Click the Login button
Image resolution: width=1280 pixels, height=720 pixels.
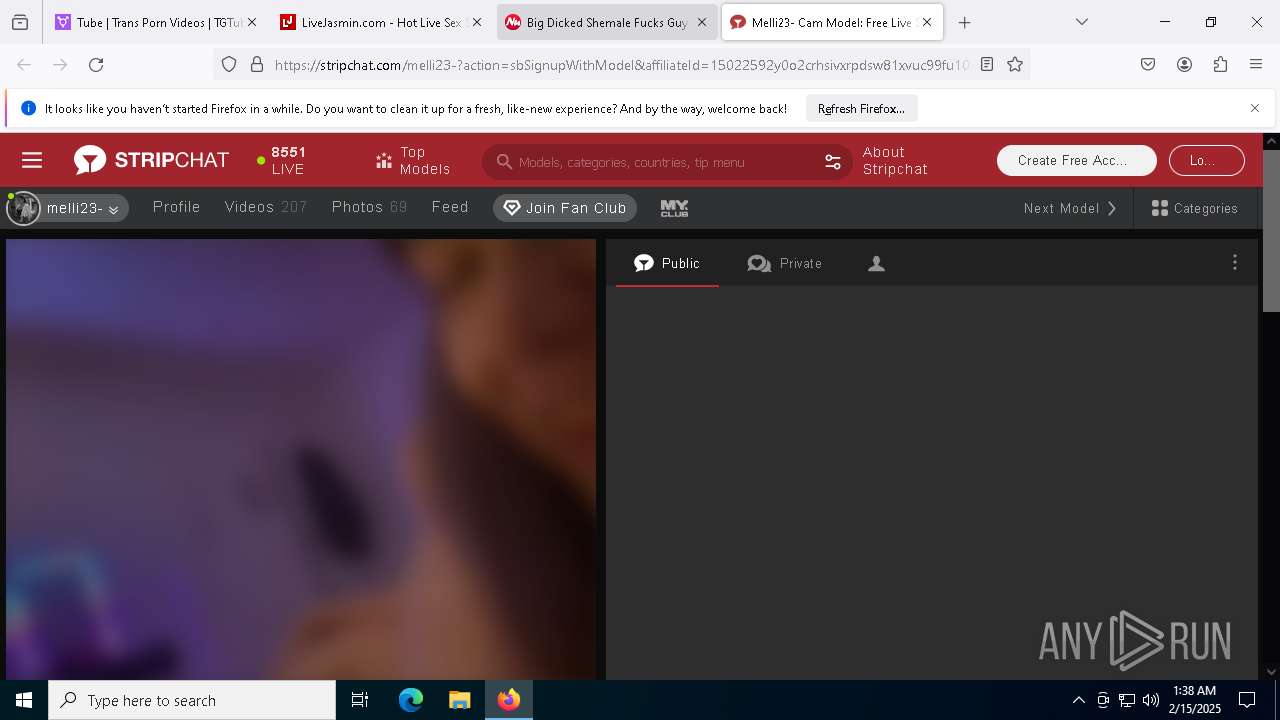[1206, 160]
